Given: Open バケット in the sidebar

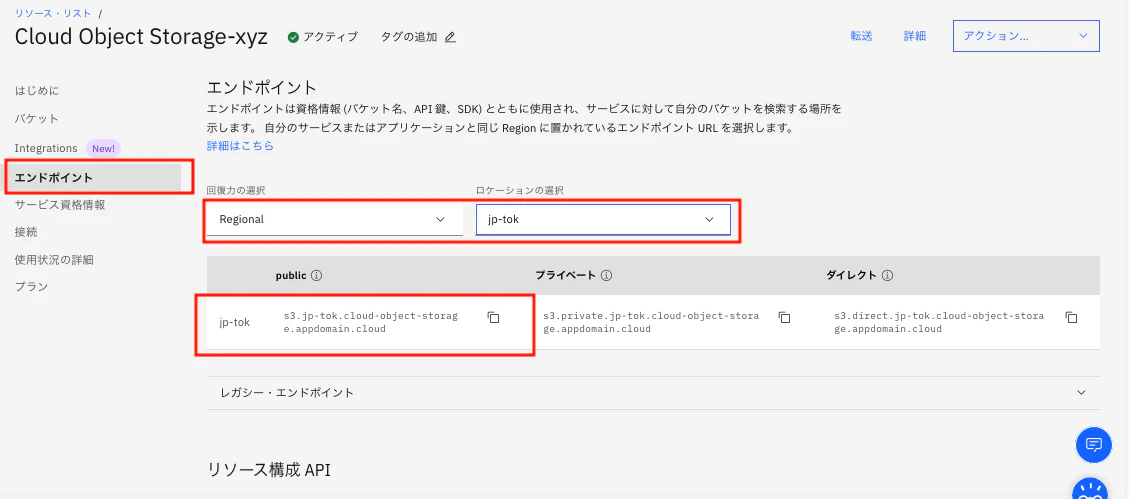Looking at the screenshot, I should pos(37,118).
